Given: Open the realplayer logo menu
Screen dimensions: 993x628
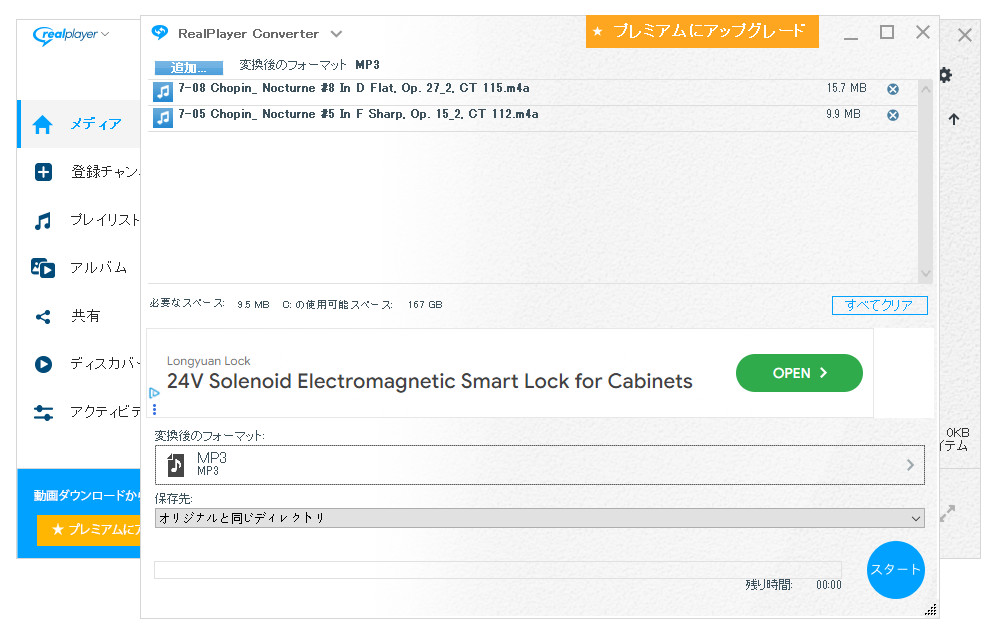Looking at the screenshot, I should coord(70,35).
